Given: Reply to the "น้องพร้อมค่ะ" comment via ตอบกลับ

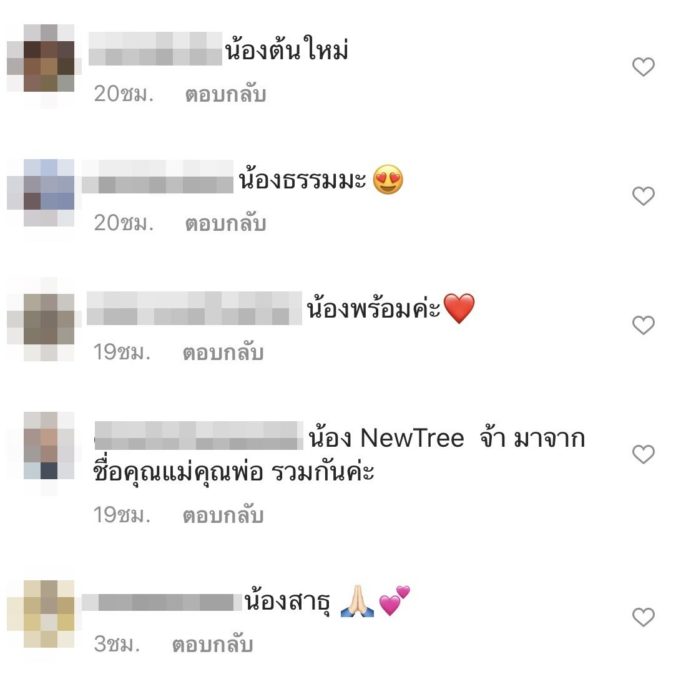Looking at the screenshot, I should [223, 352].
